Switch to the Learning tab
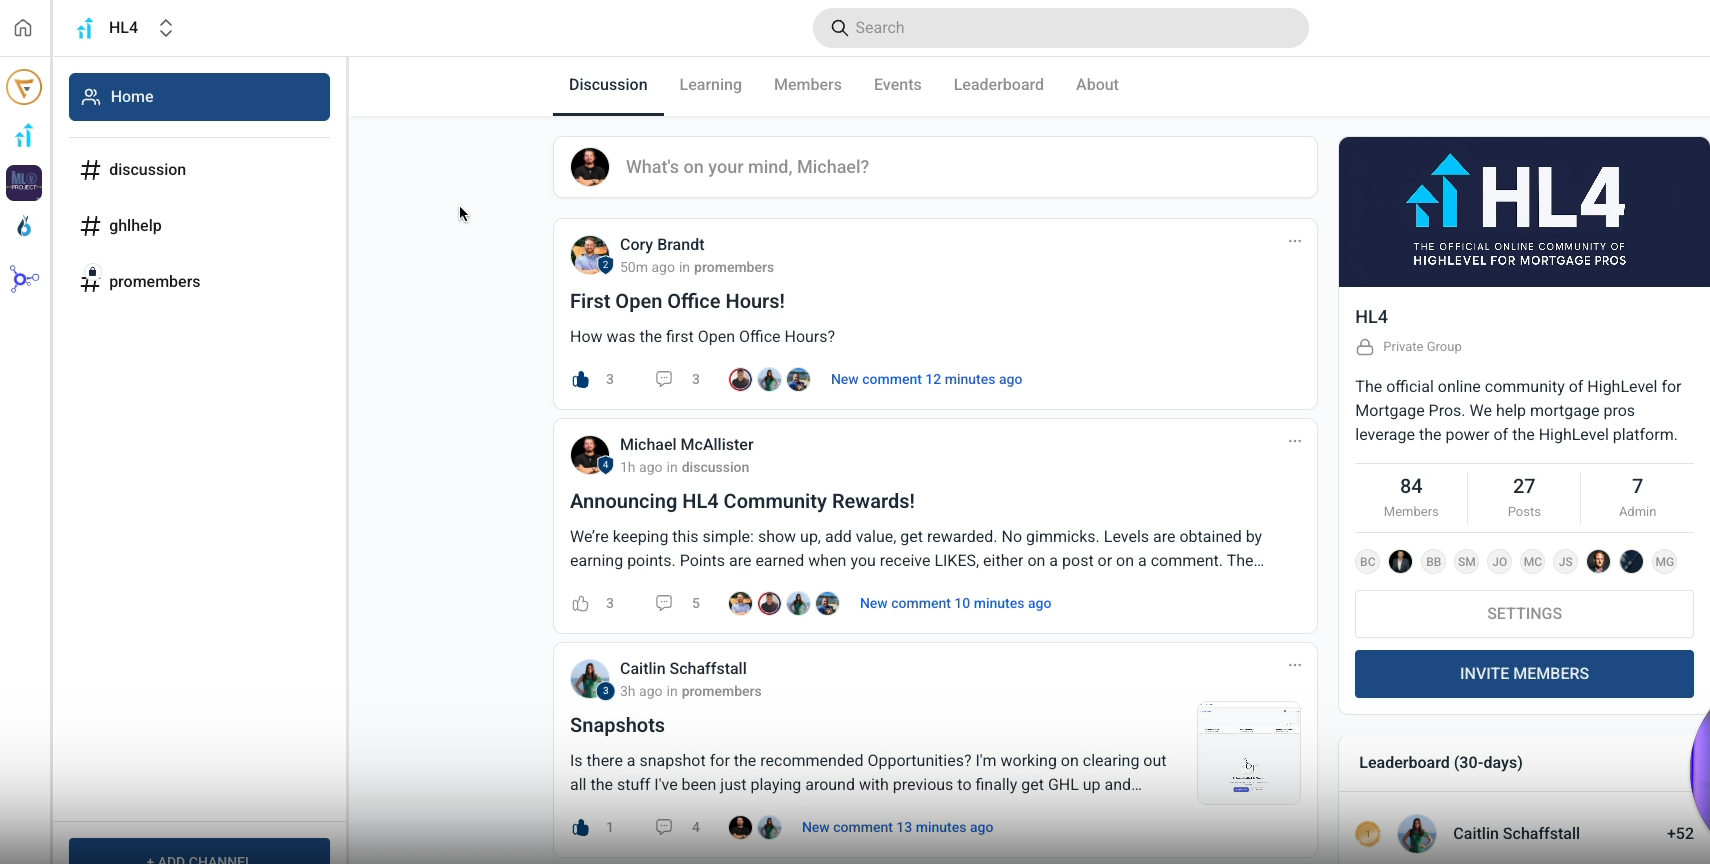The width and height of the screenshot is (1710, 864). coord(710,85)
